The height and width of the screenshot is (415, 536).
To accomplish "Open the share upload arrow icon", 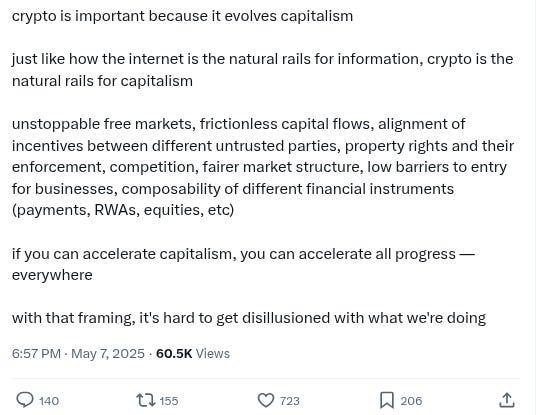I will 507,400.
